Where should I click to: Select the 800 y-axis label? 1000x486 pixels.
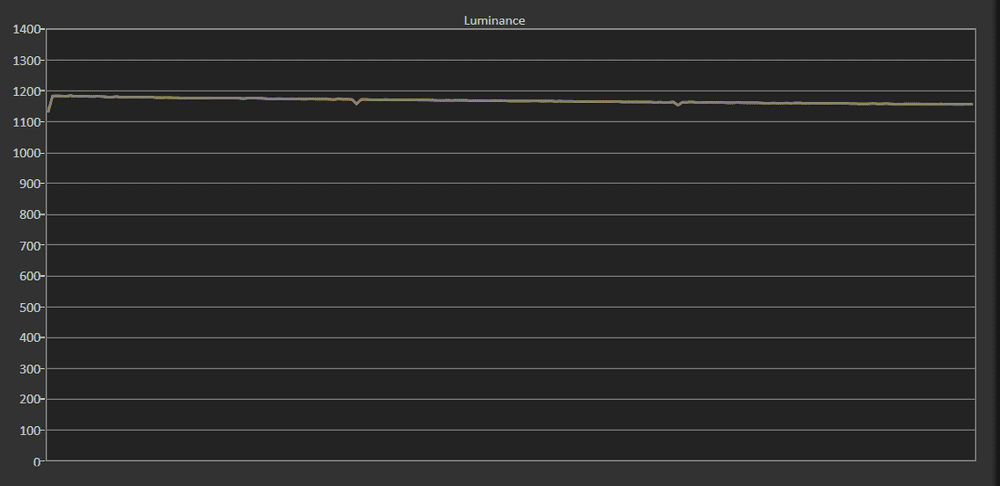point(27,215)
